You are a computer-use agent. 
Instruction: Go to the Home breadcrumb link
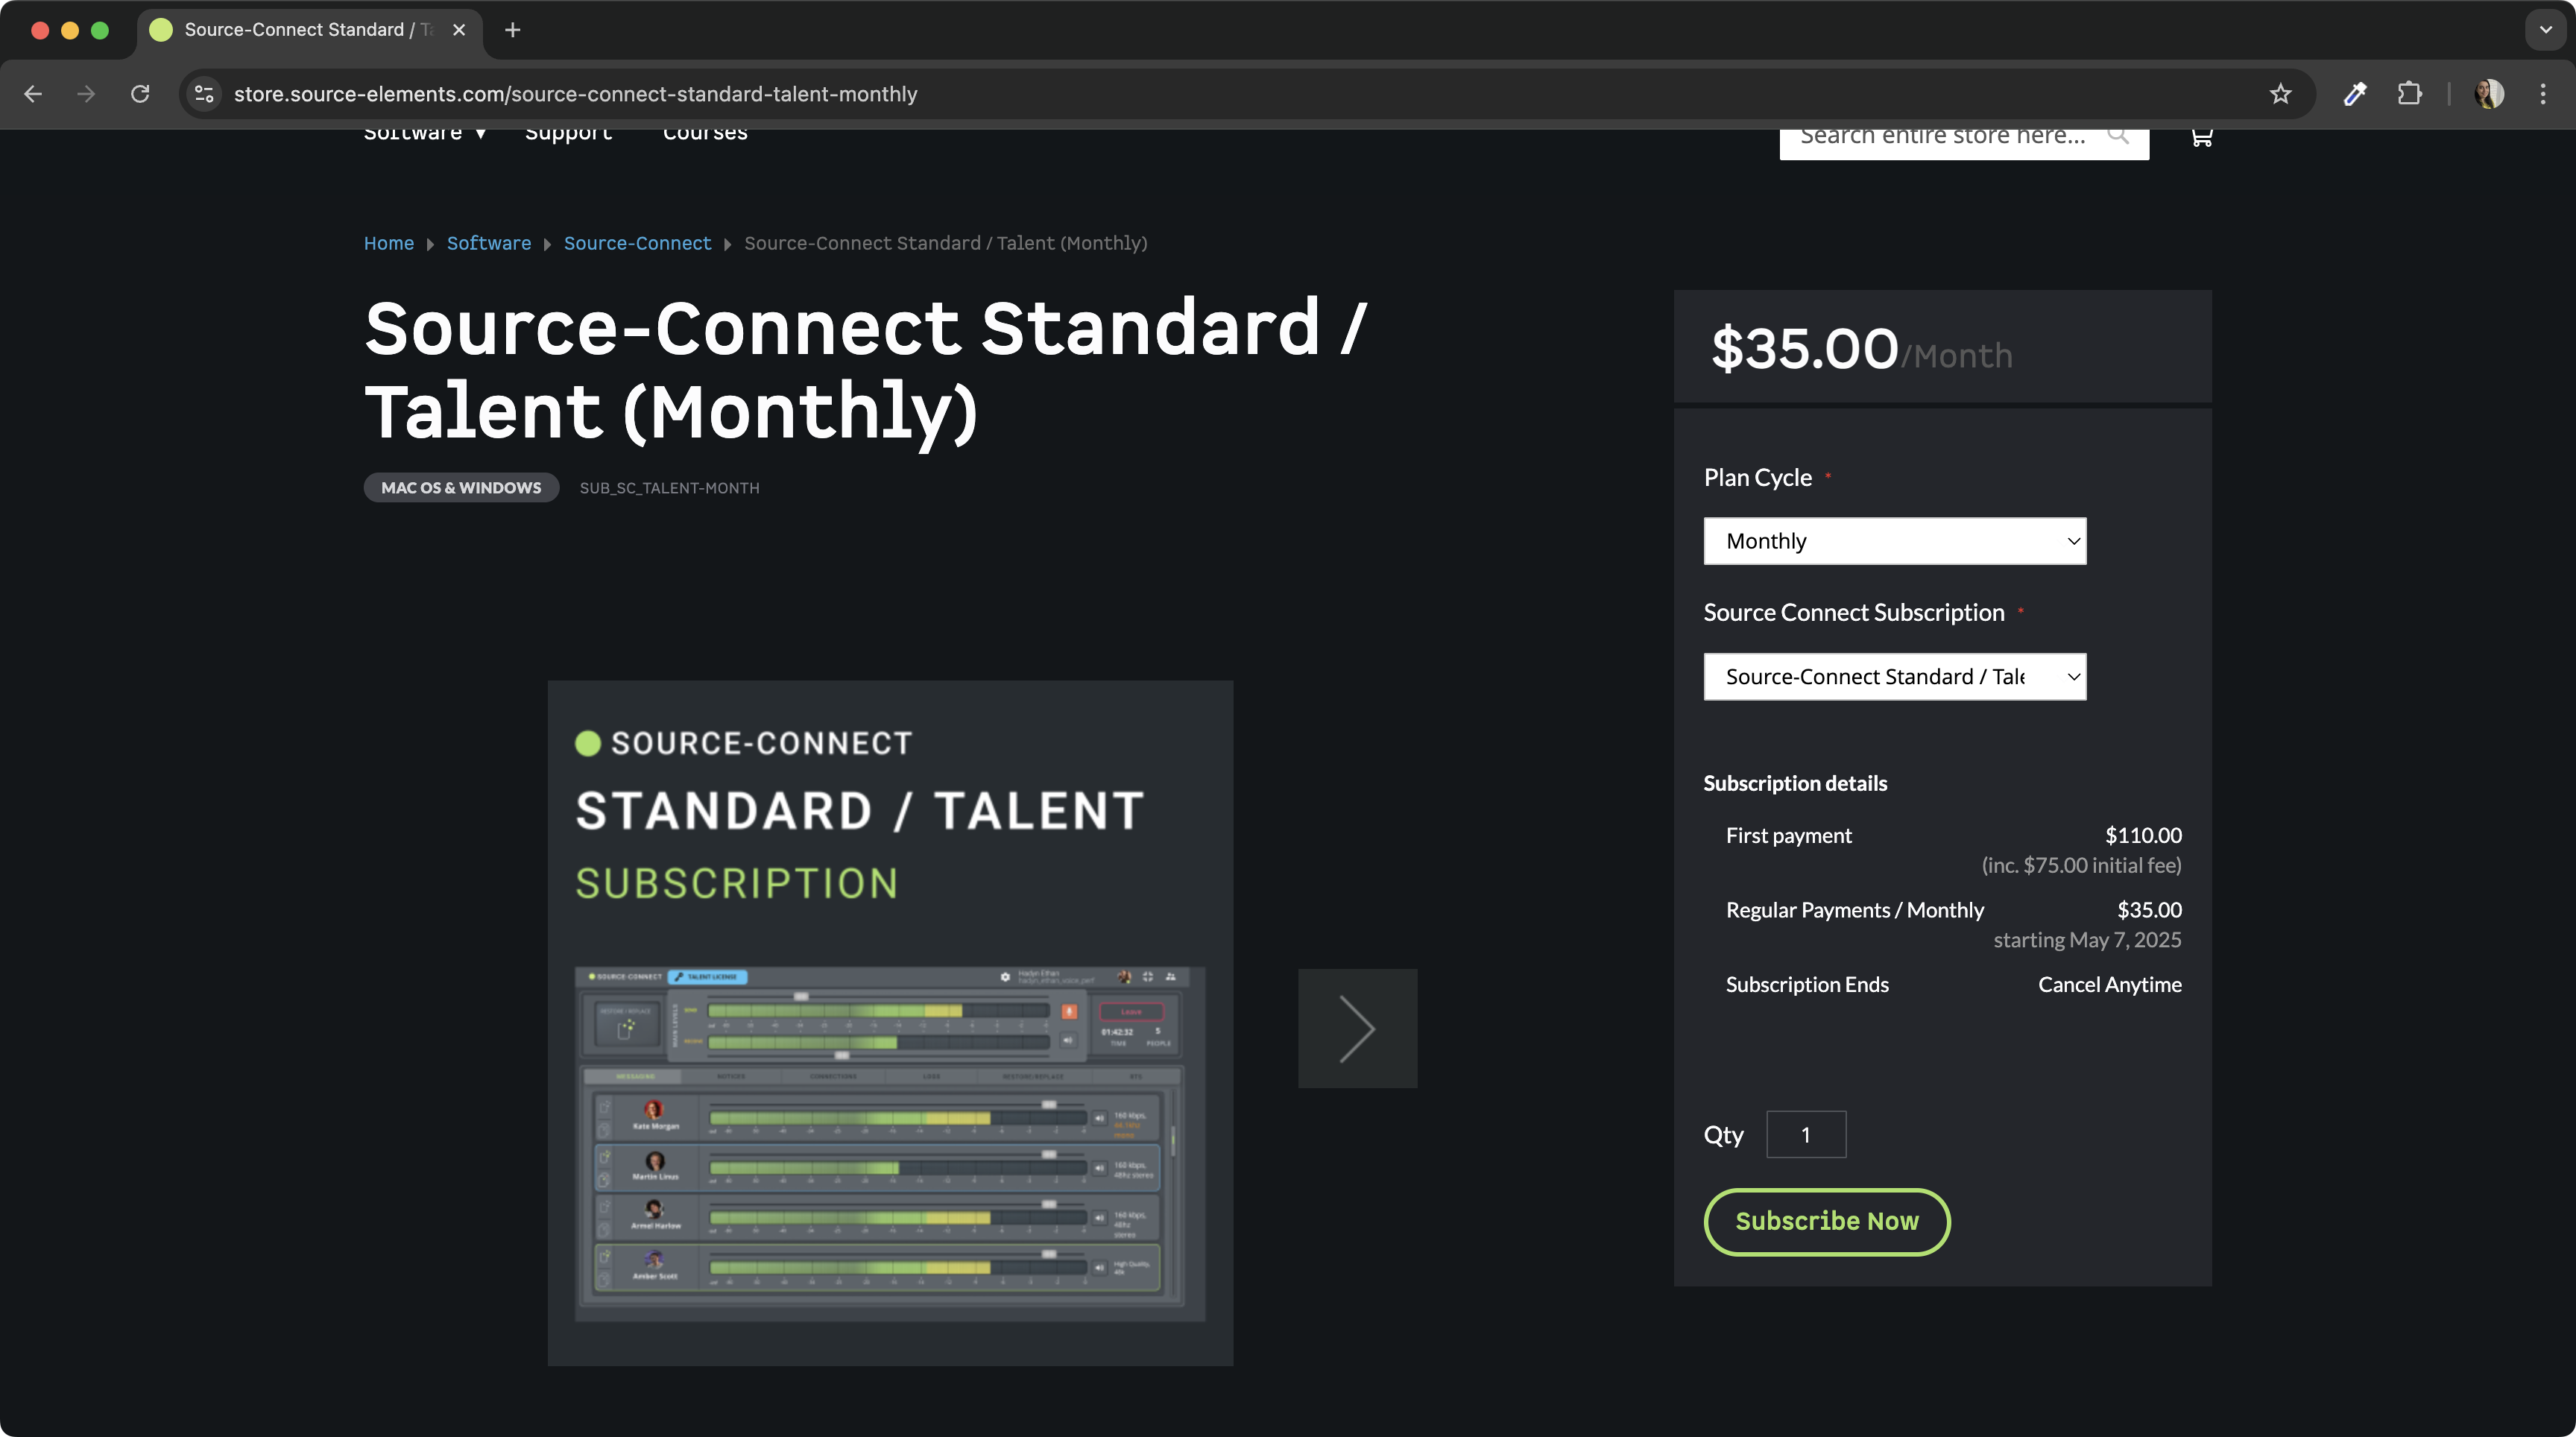pyautogui.click(x=388, y=243)
